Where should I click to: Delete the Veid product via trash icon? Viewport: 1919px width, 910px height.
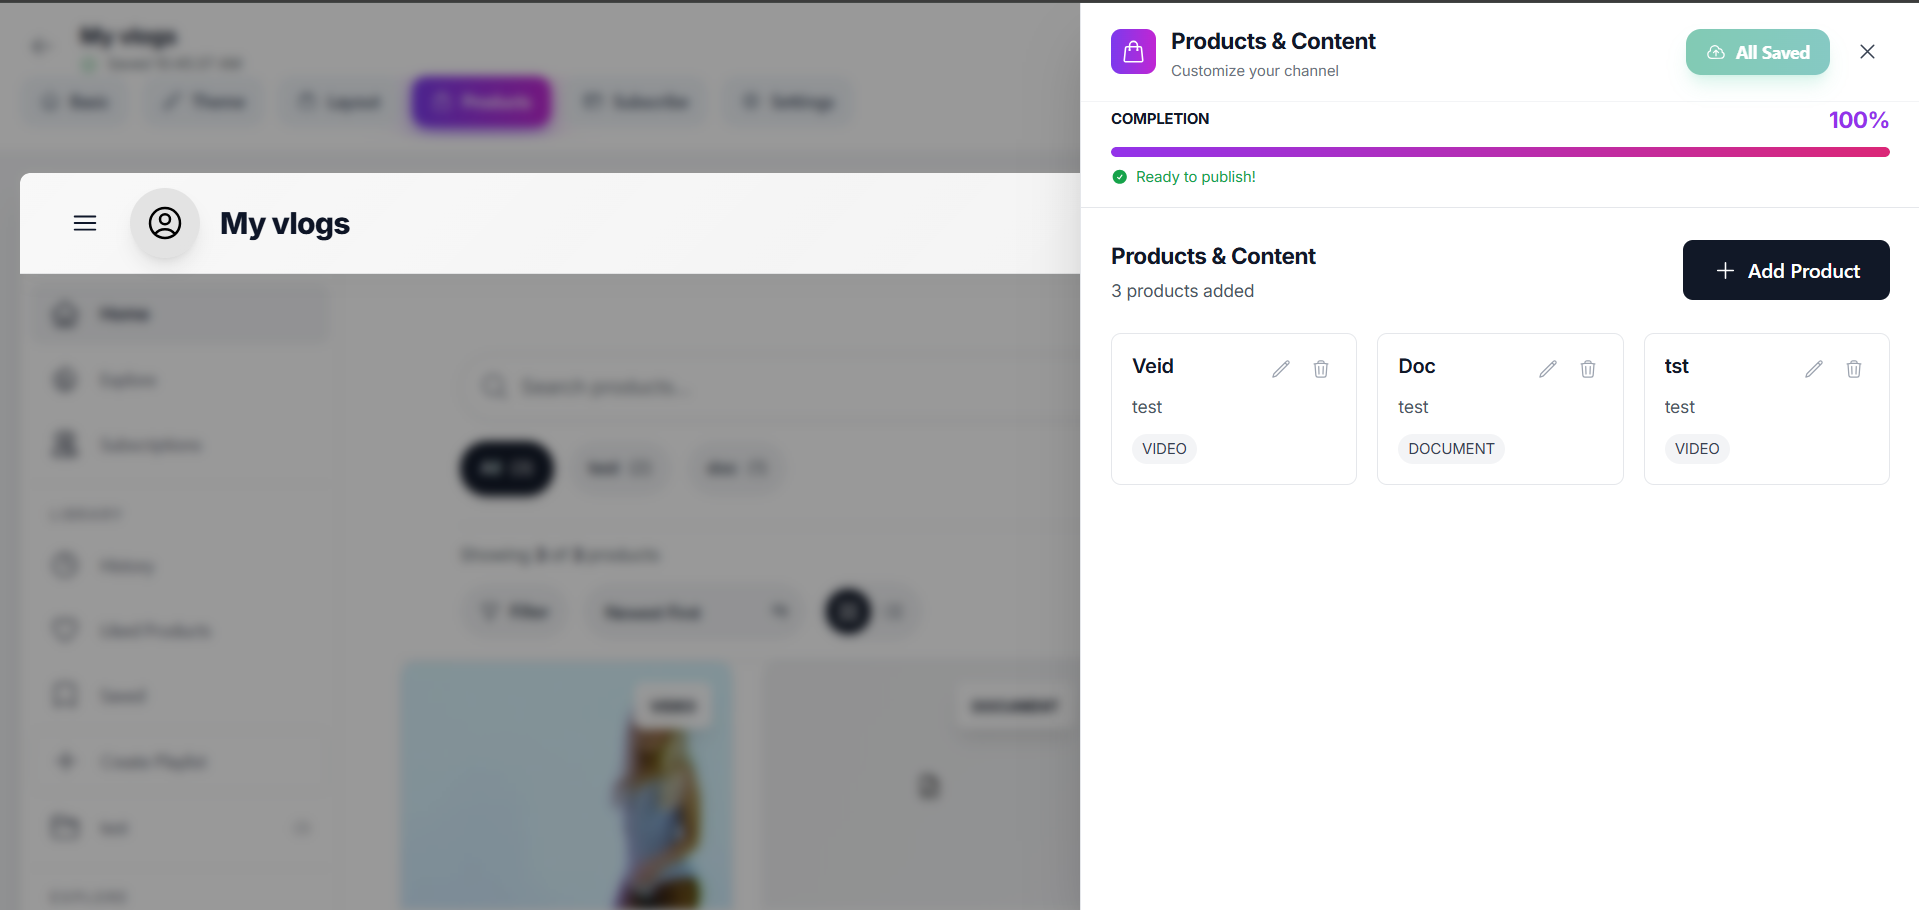coord(1321,369)
